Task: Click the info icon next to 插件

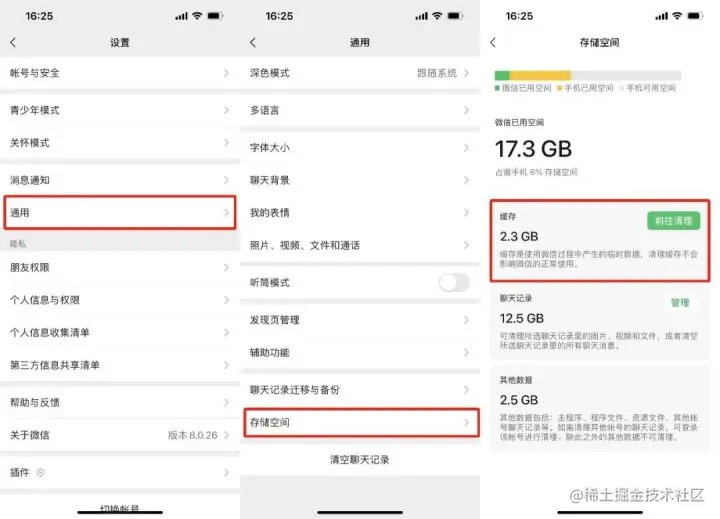Action: [40, 472]
